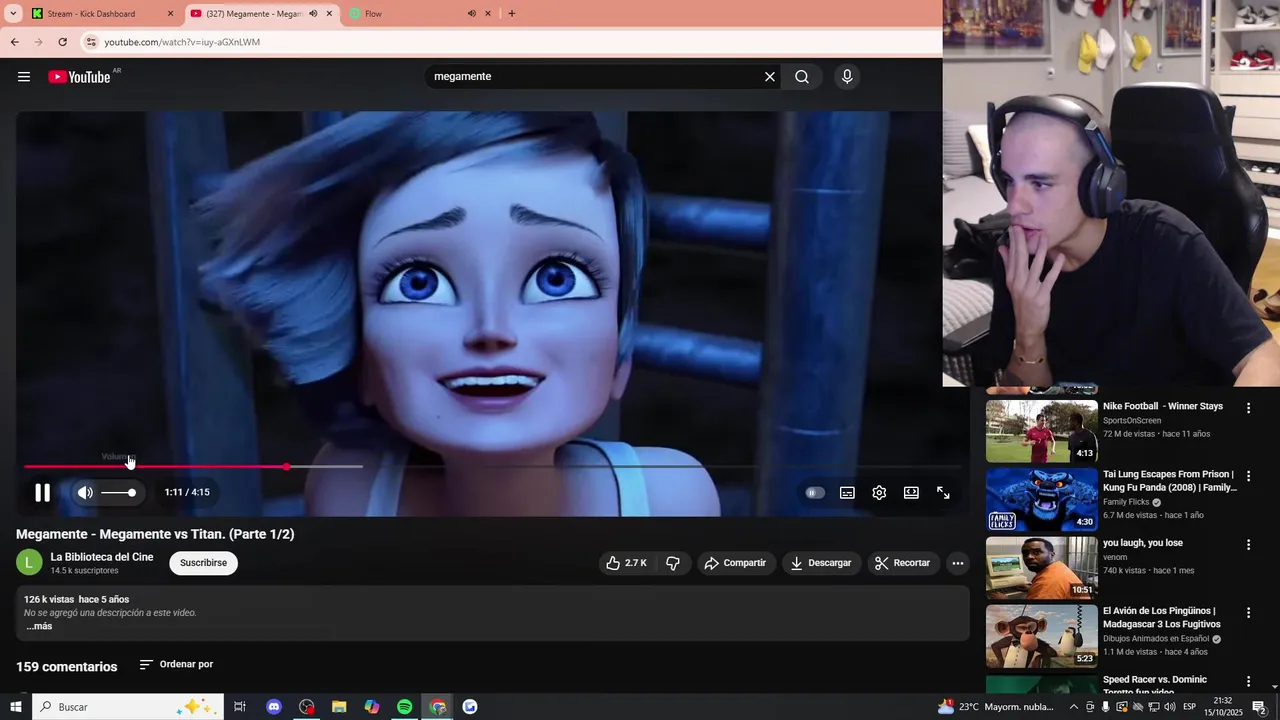Open Chrome from the taskbar

438,707
